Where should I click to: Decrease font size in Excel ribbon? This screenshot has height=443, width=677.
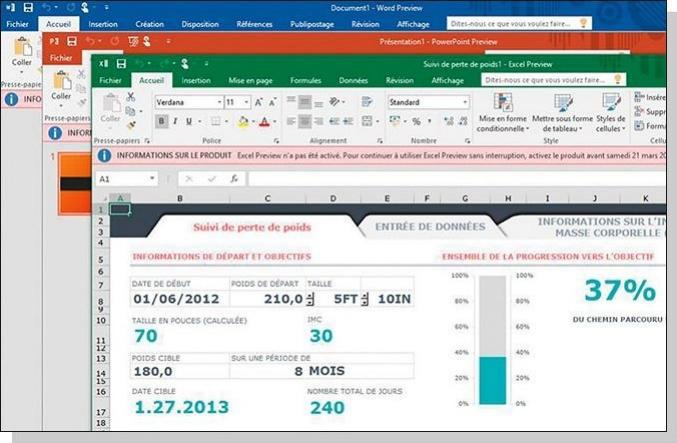(x=272, y=102)
